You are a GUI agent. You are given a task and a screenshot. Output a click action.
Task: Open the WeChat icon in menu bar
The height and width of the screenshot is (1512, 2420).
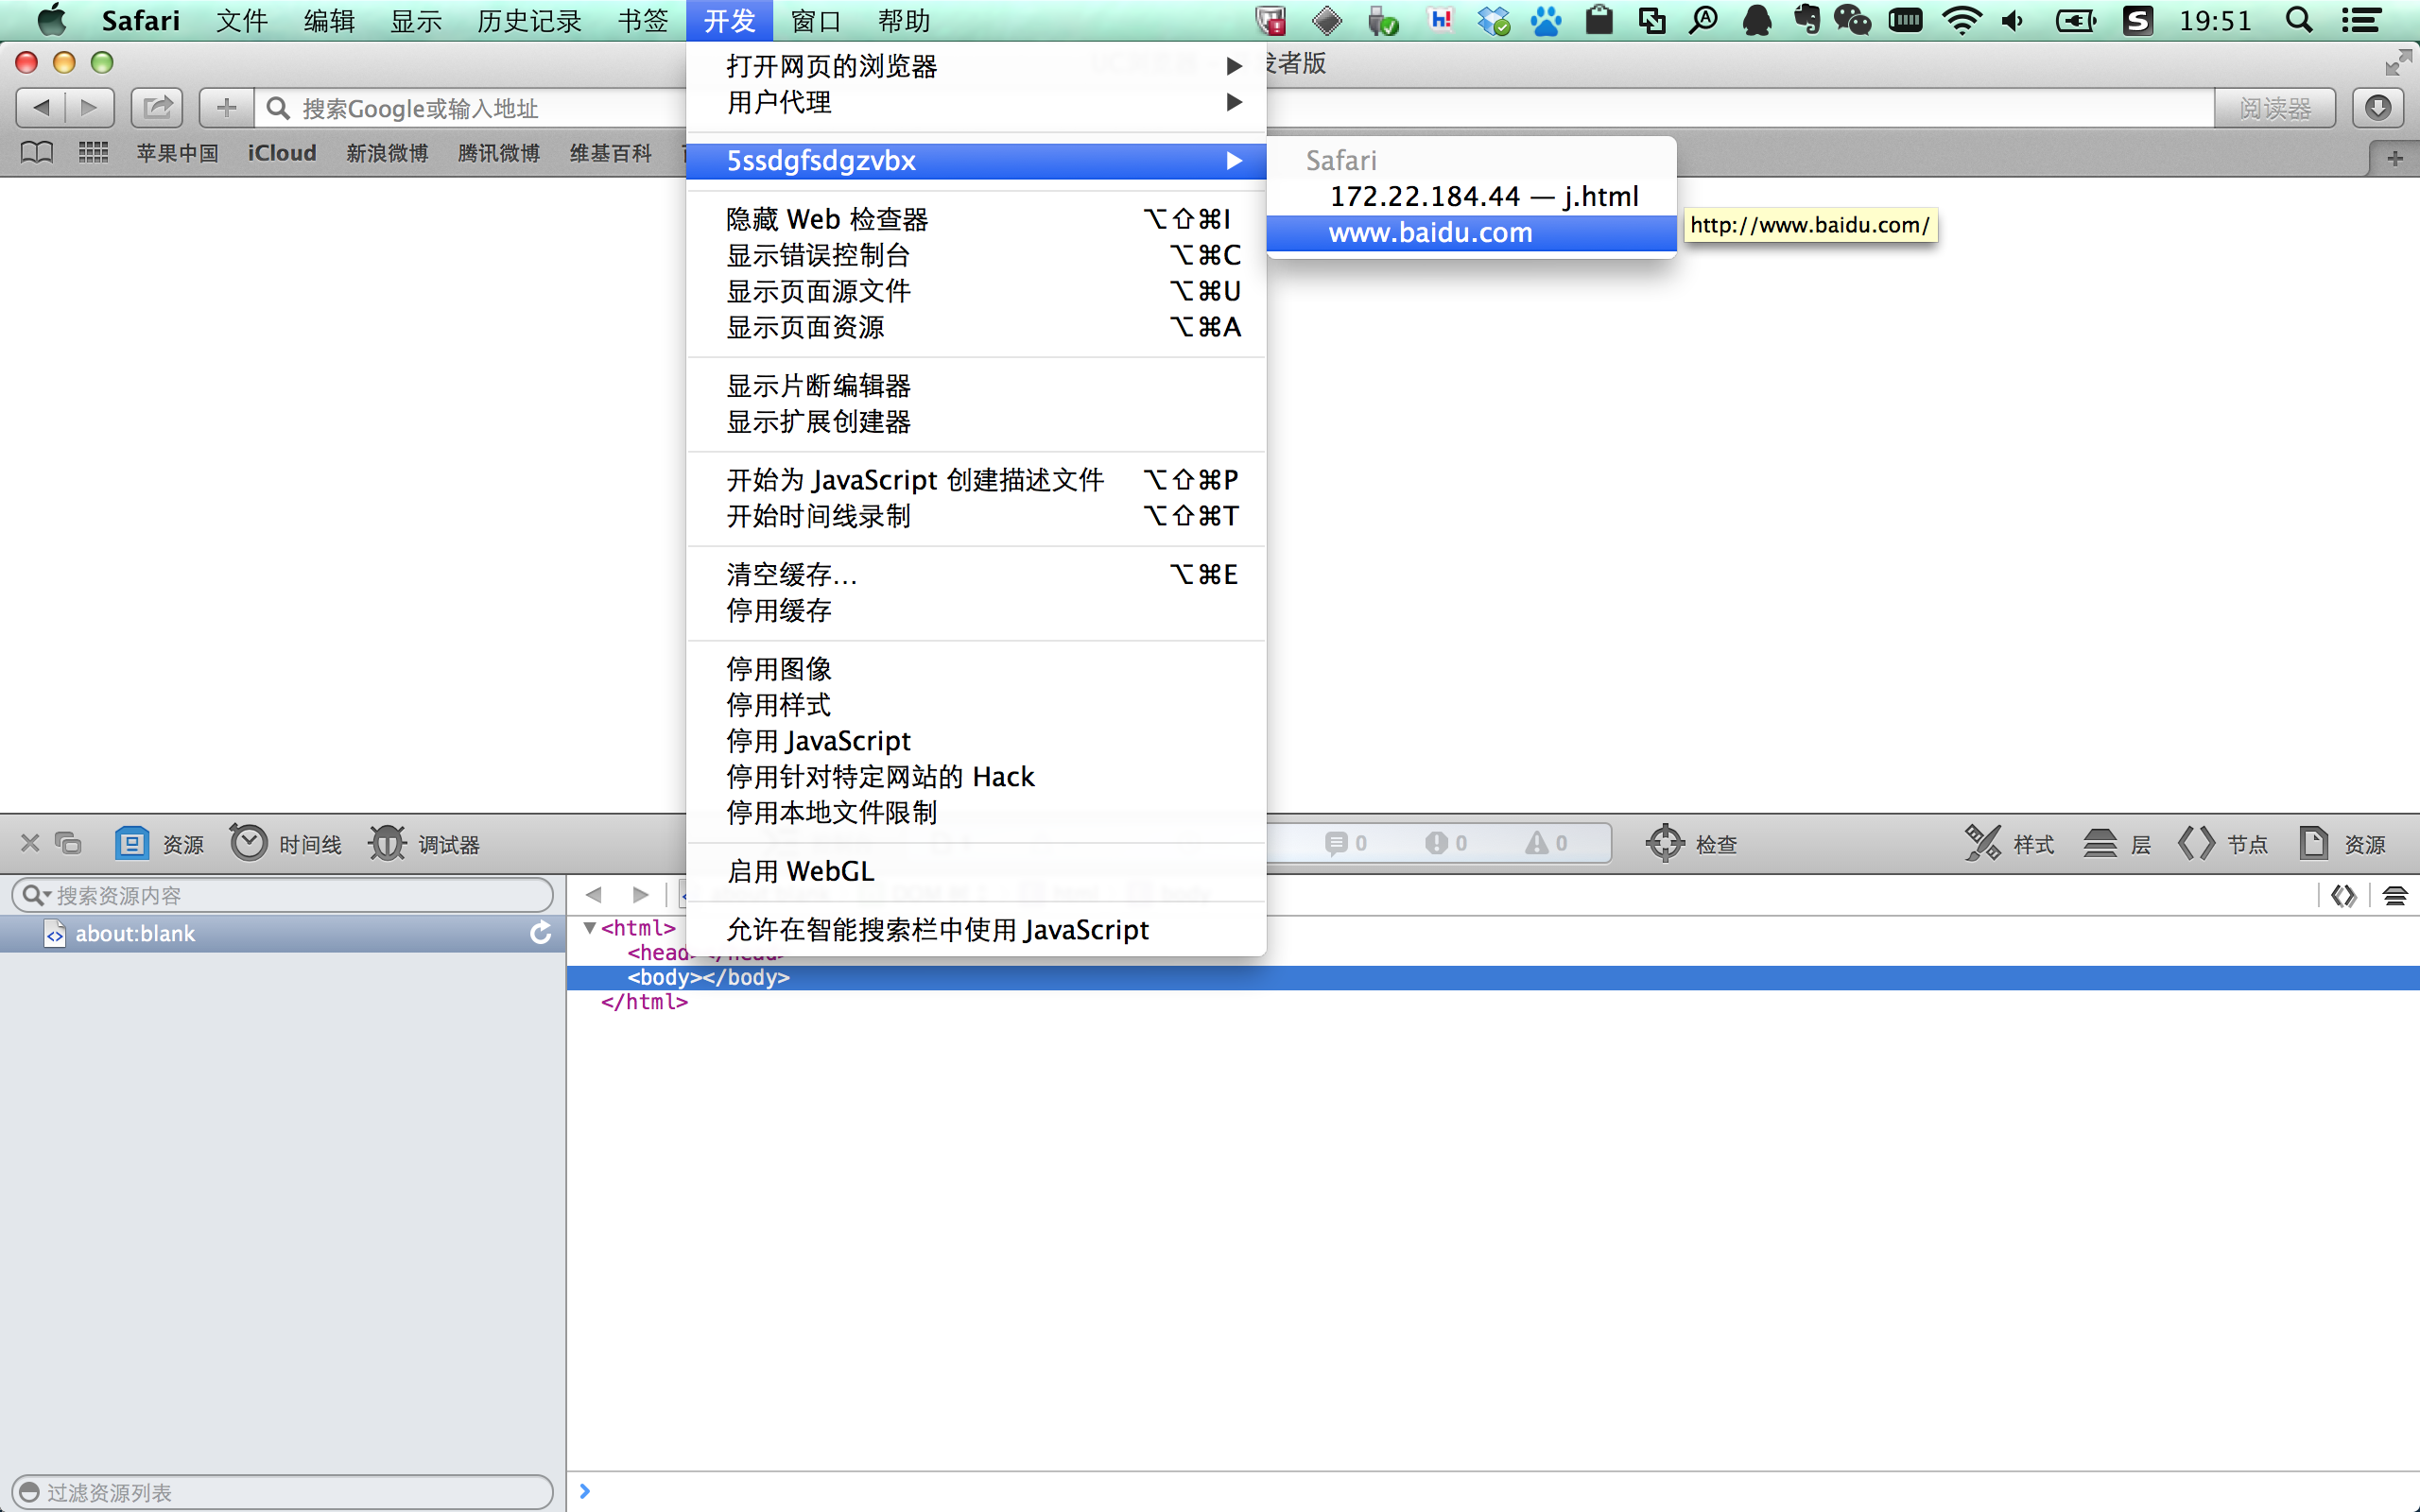tap(1853, 20)
